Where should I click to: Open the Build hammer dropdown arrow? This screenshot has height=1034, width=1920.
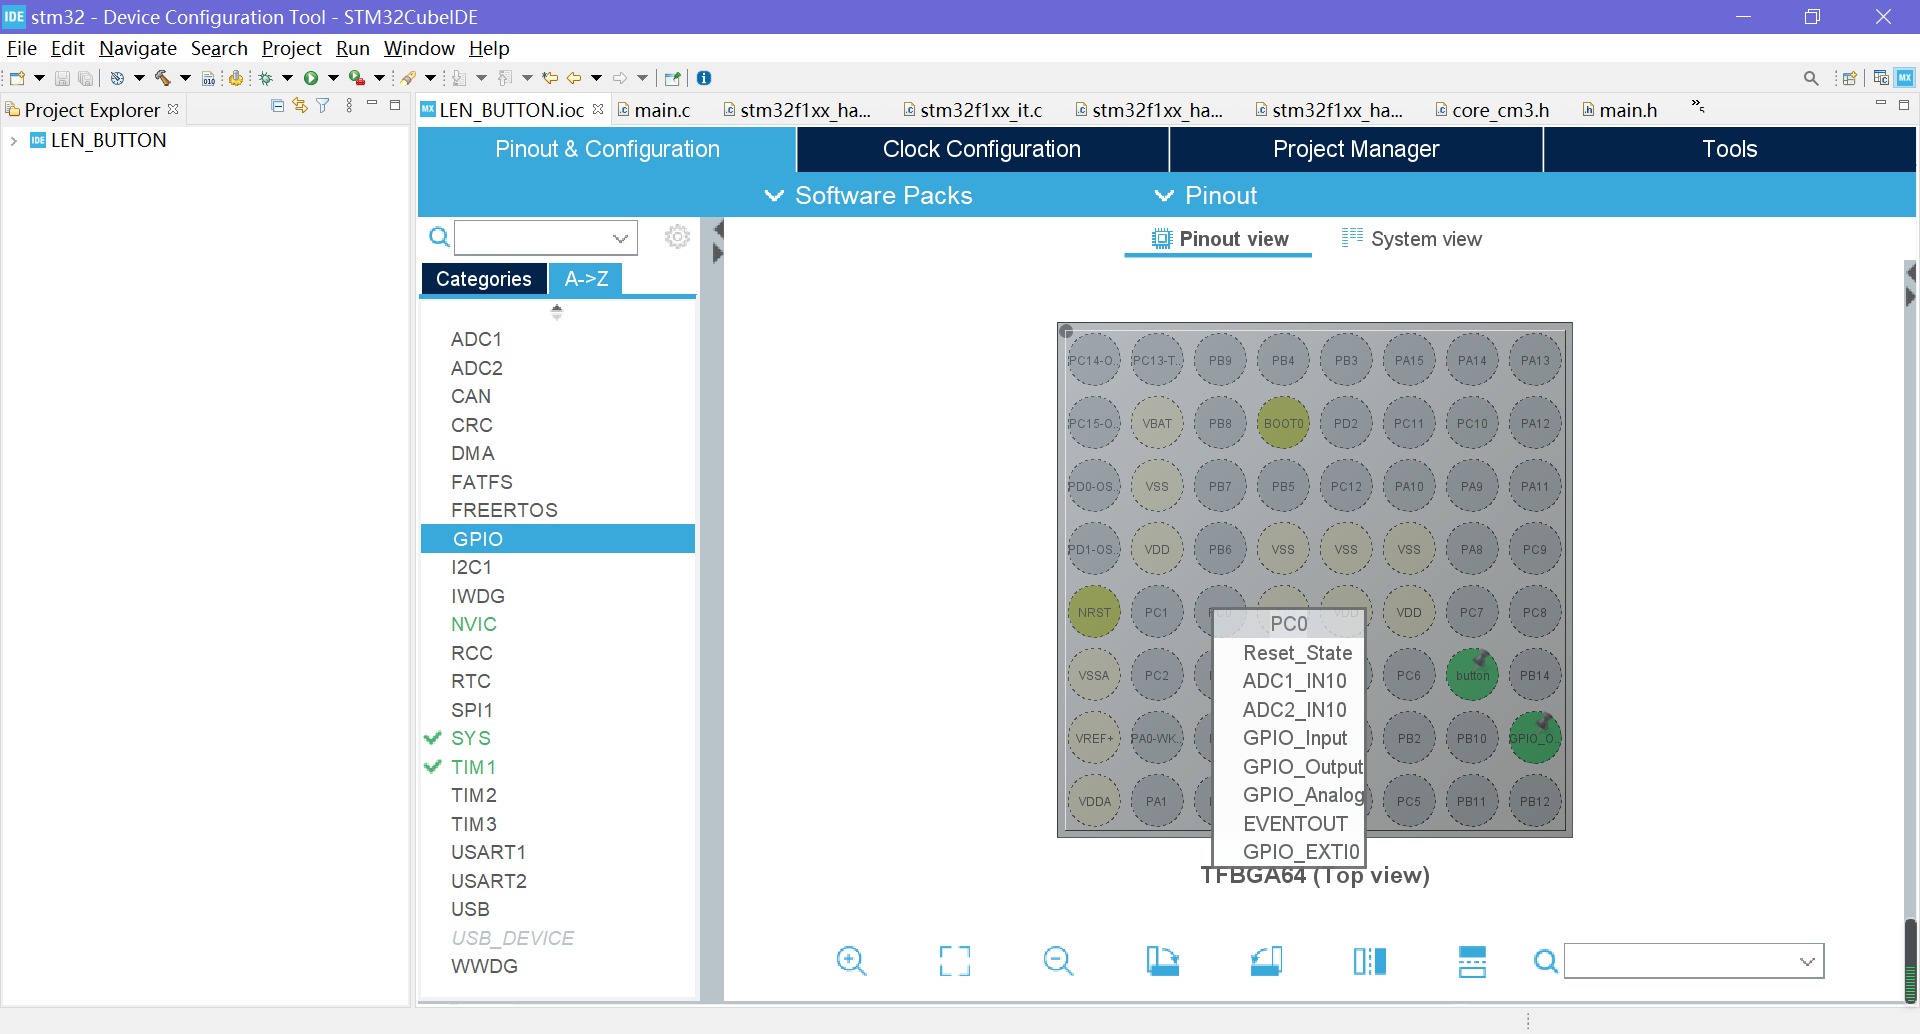[x=185, y=78]
